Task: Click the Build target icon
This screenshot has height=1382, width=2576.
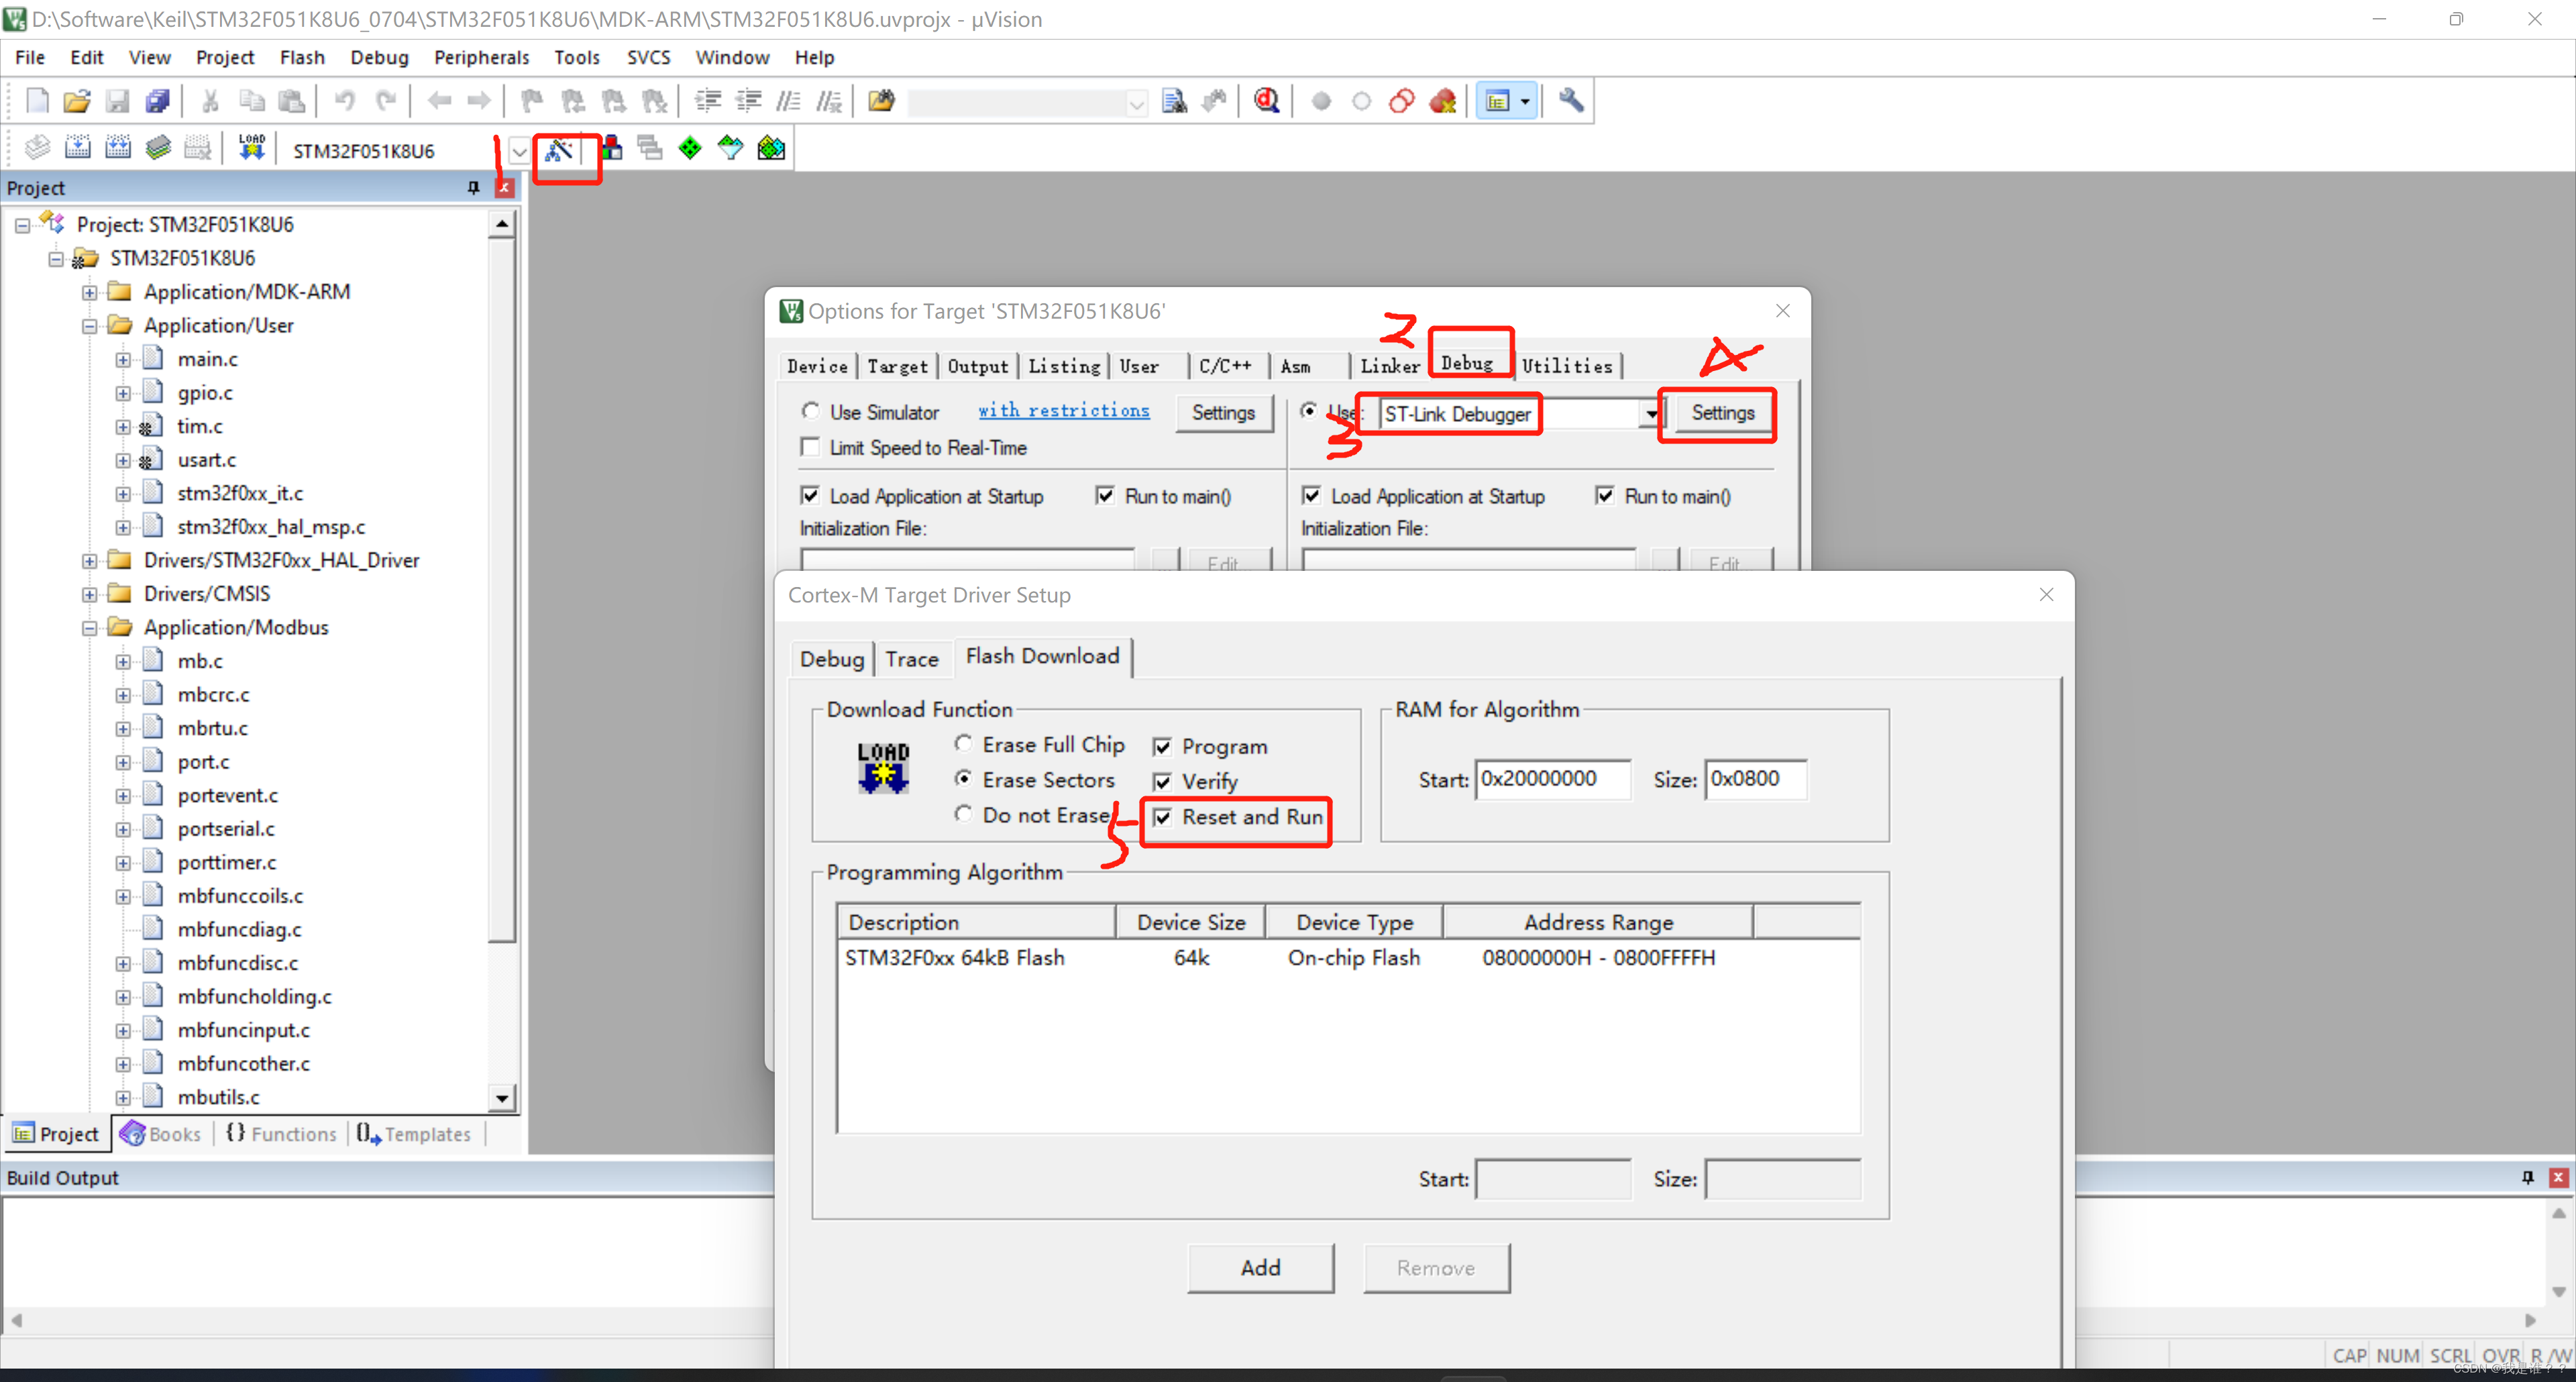Action: 78,148
